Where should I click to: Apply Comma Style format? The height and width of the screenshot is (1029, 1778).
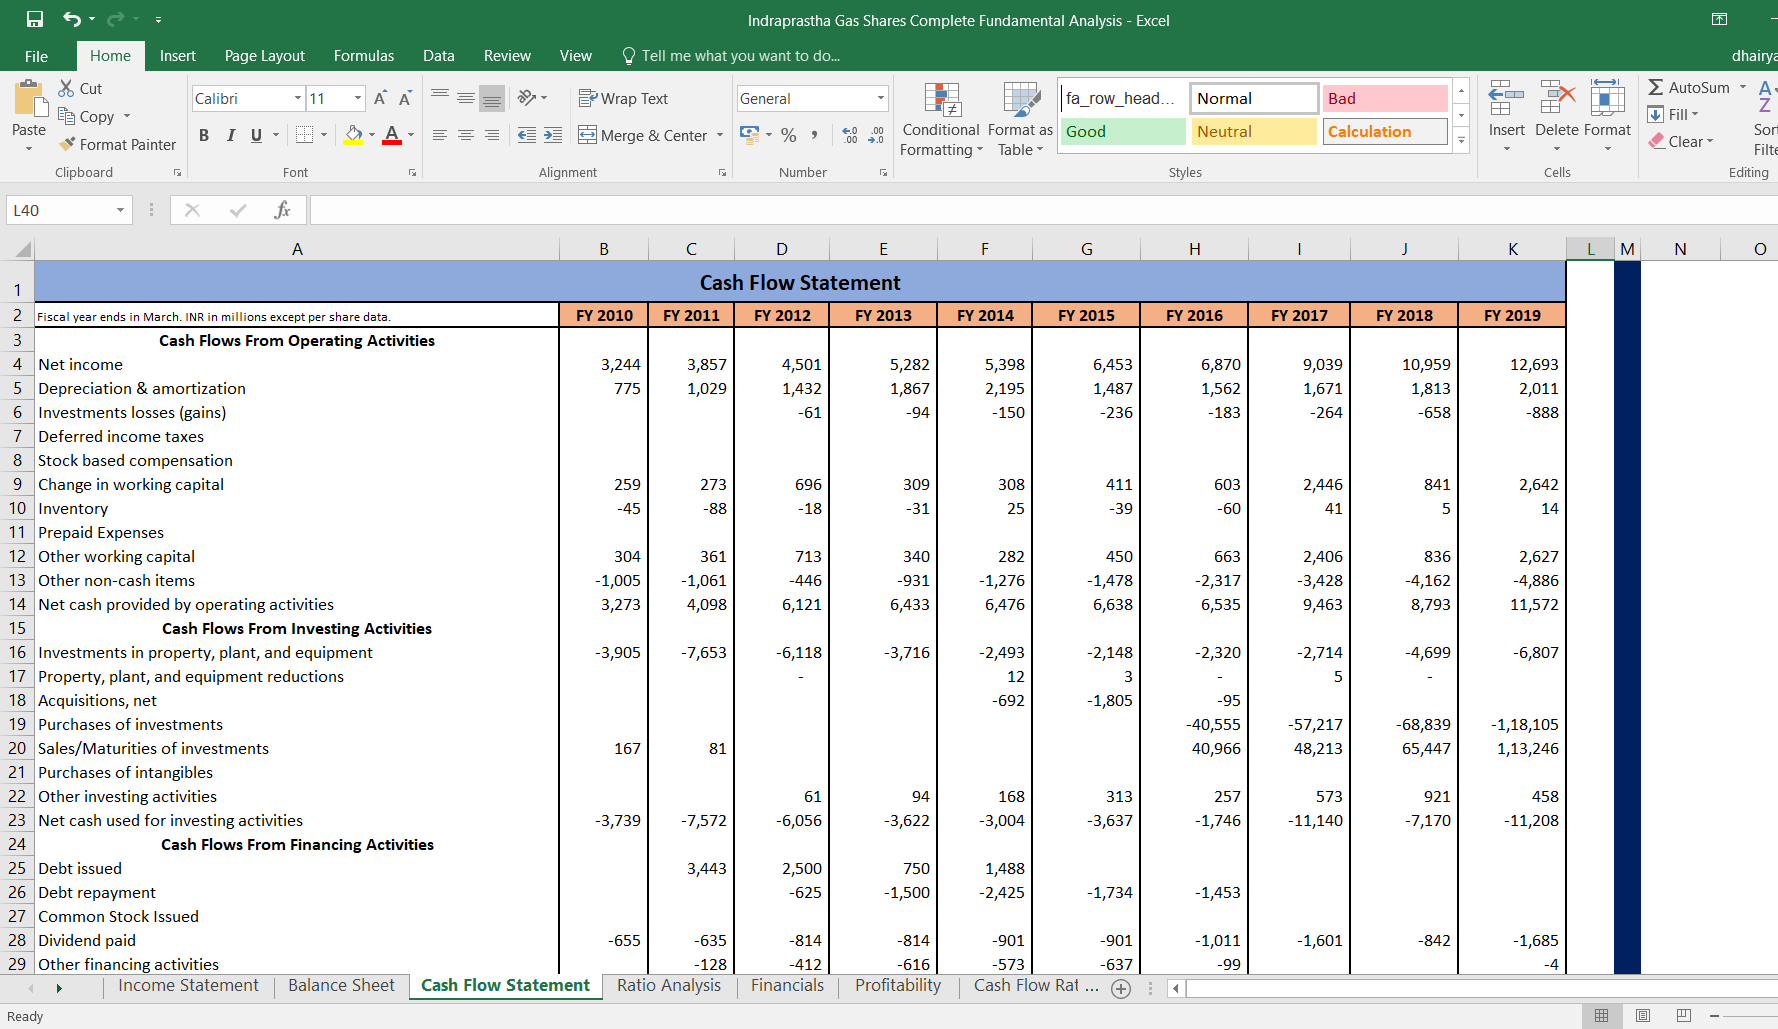point(814,134)
